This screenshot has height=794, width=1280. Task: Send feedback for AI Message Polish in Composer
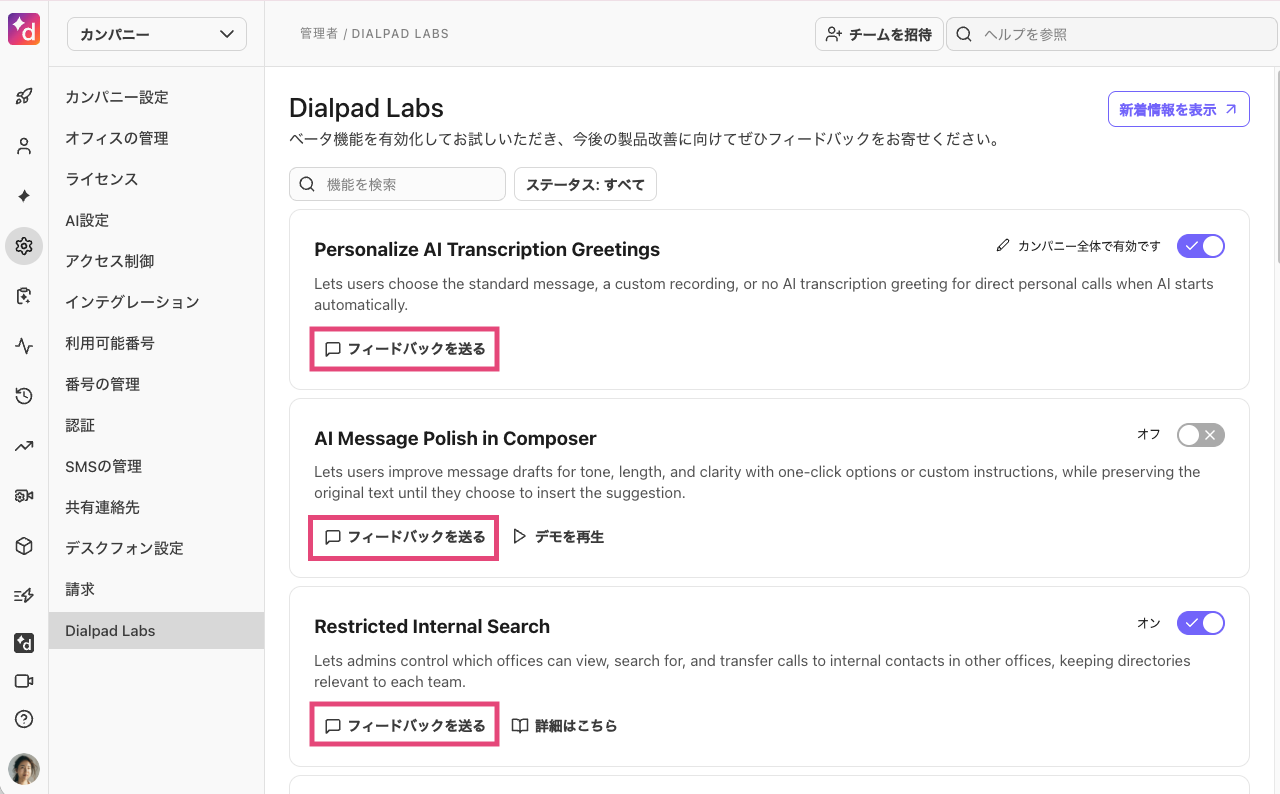tap(405, 537)
